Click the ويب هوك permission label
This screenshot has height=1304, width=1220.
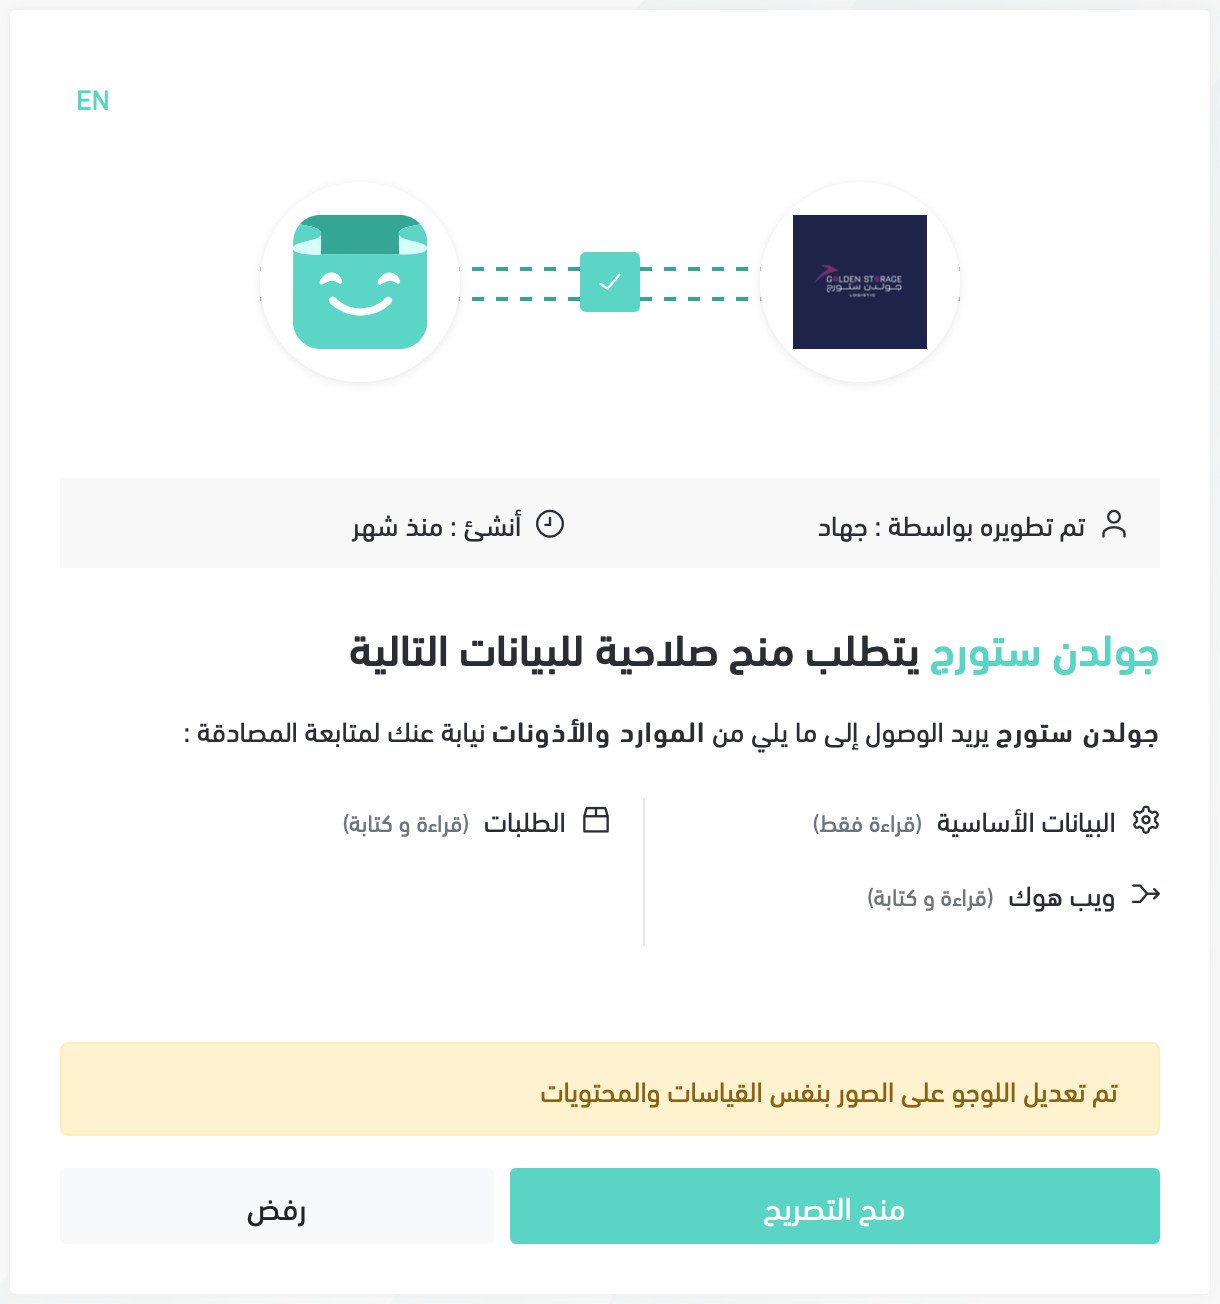[1061, 897]
